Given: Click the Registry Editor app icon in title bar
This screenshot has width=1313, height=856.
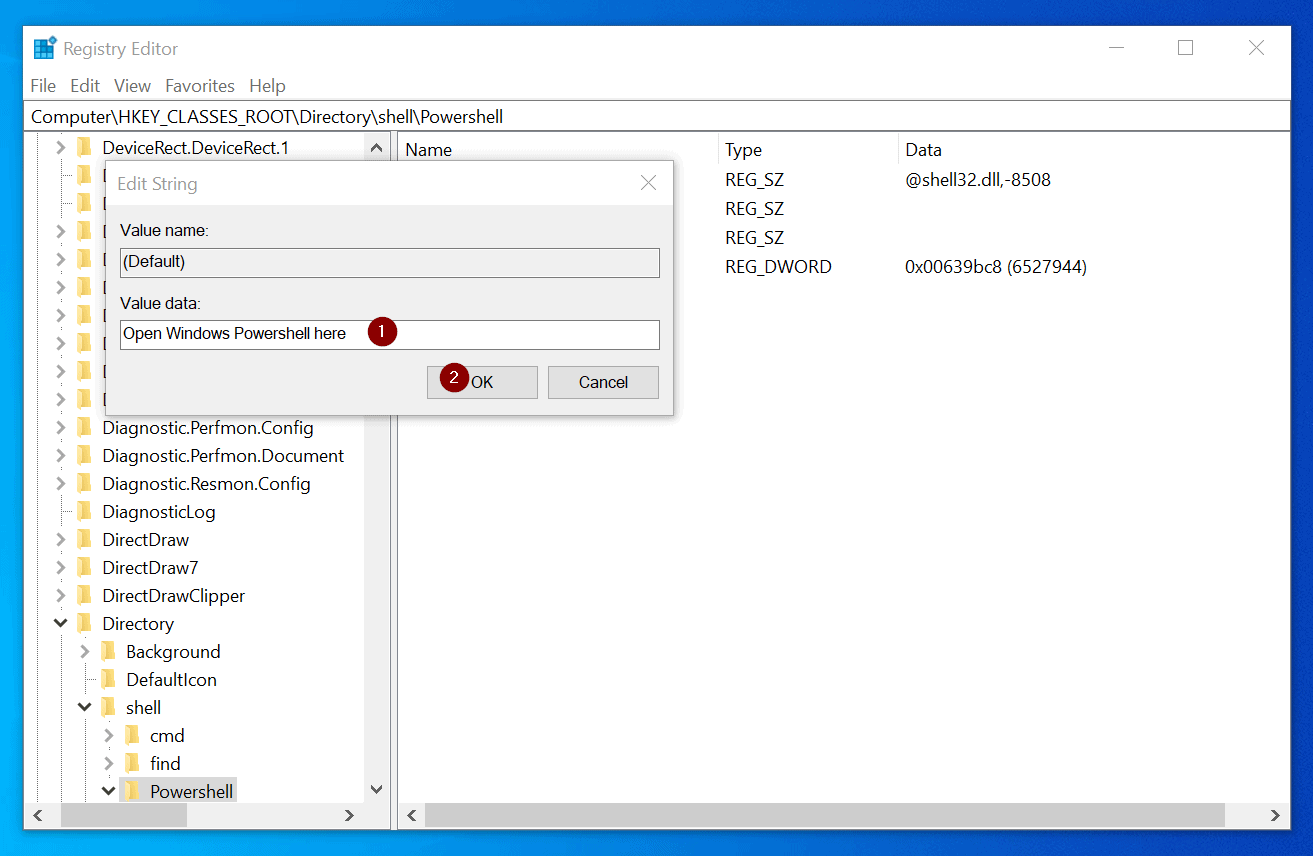Looking at the screenshot, I should click(45, 49).
